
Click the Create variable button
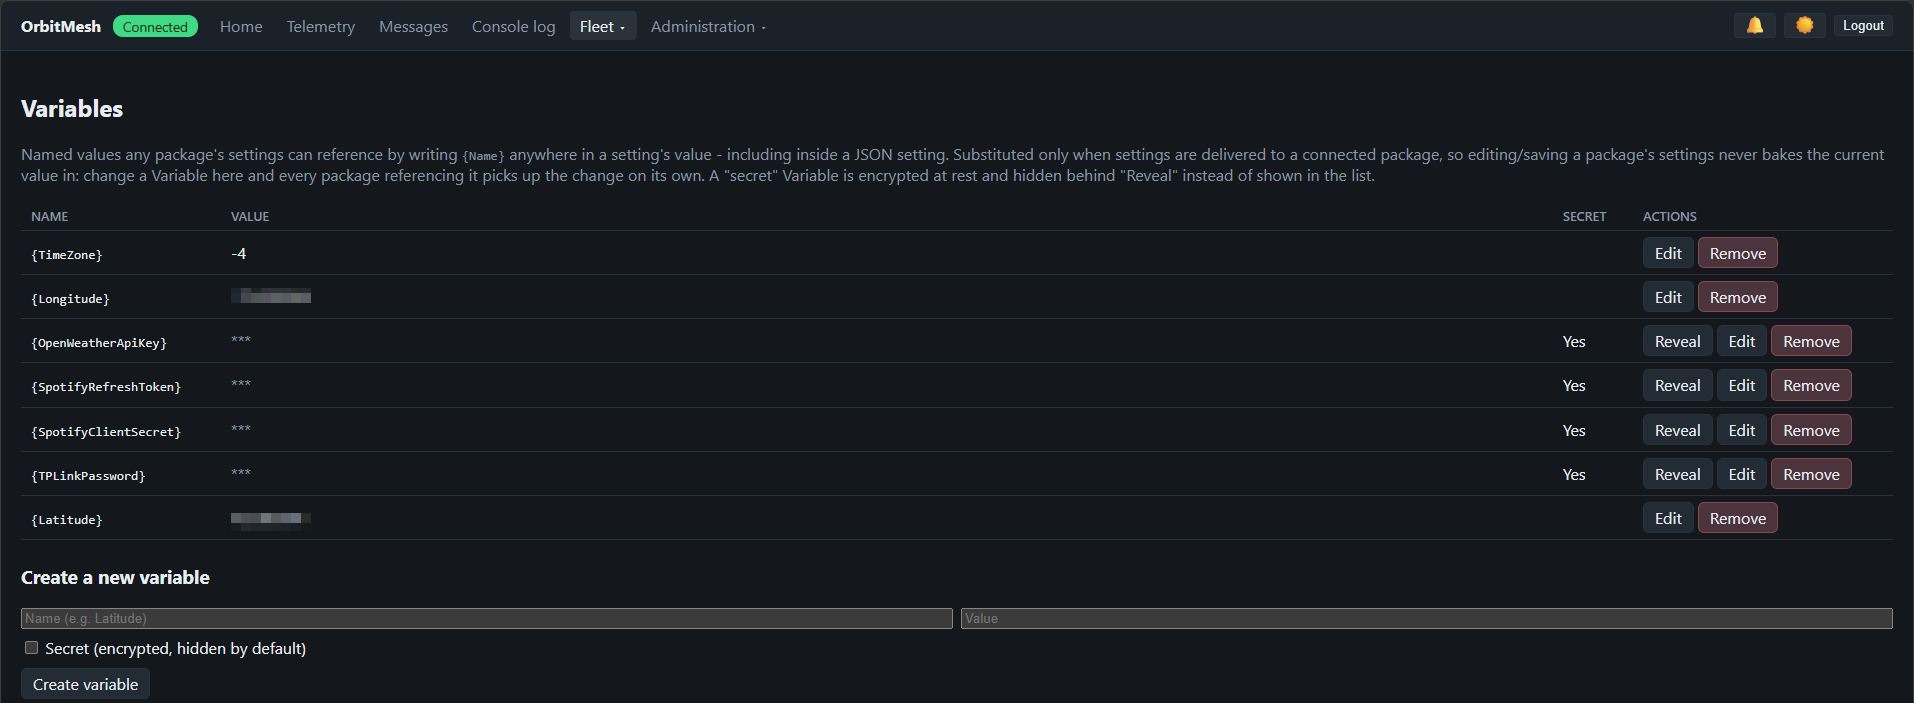pos(85,684)
